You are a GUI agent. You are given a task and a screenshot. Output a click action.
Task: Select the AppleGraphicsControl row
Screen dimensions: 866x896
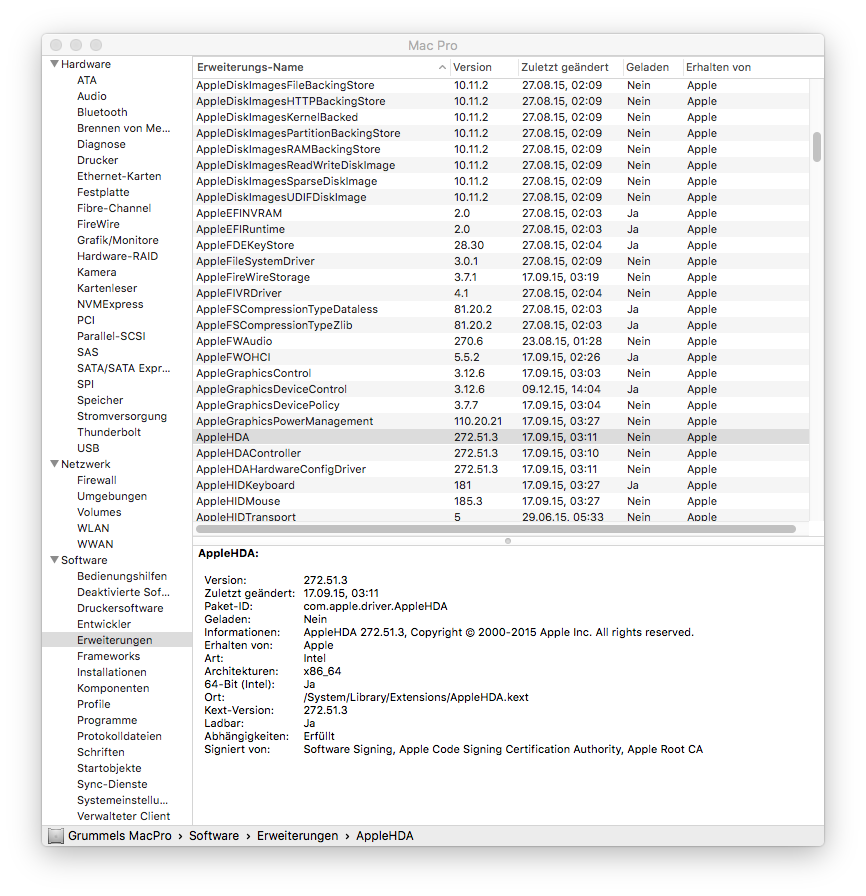[501, 373]
